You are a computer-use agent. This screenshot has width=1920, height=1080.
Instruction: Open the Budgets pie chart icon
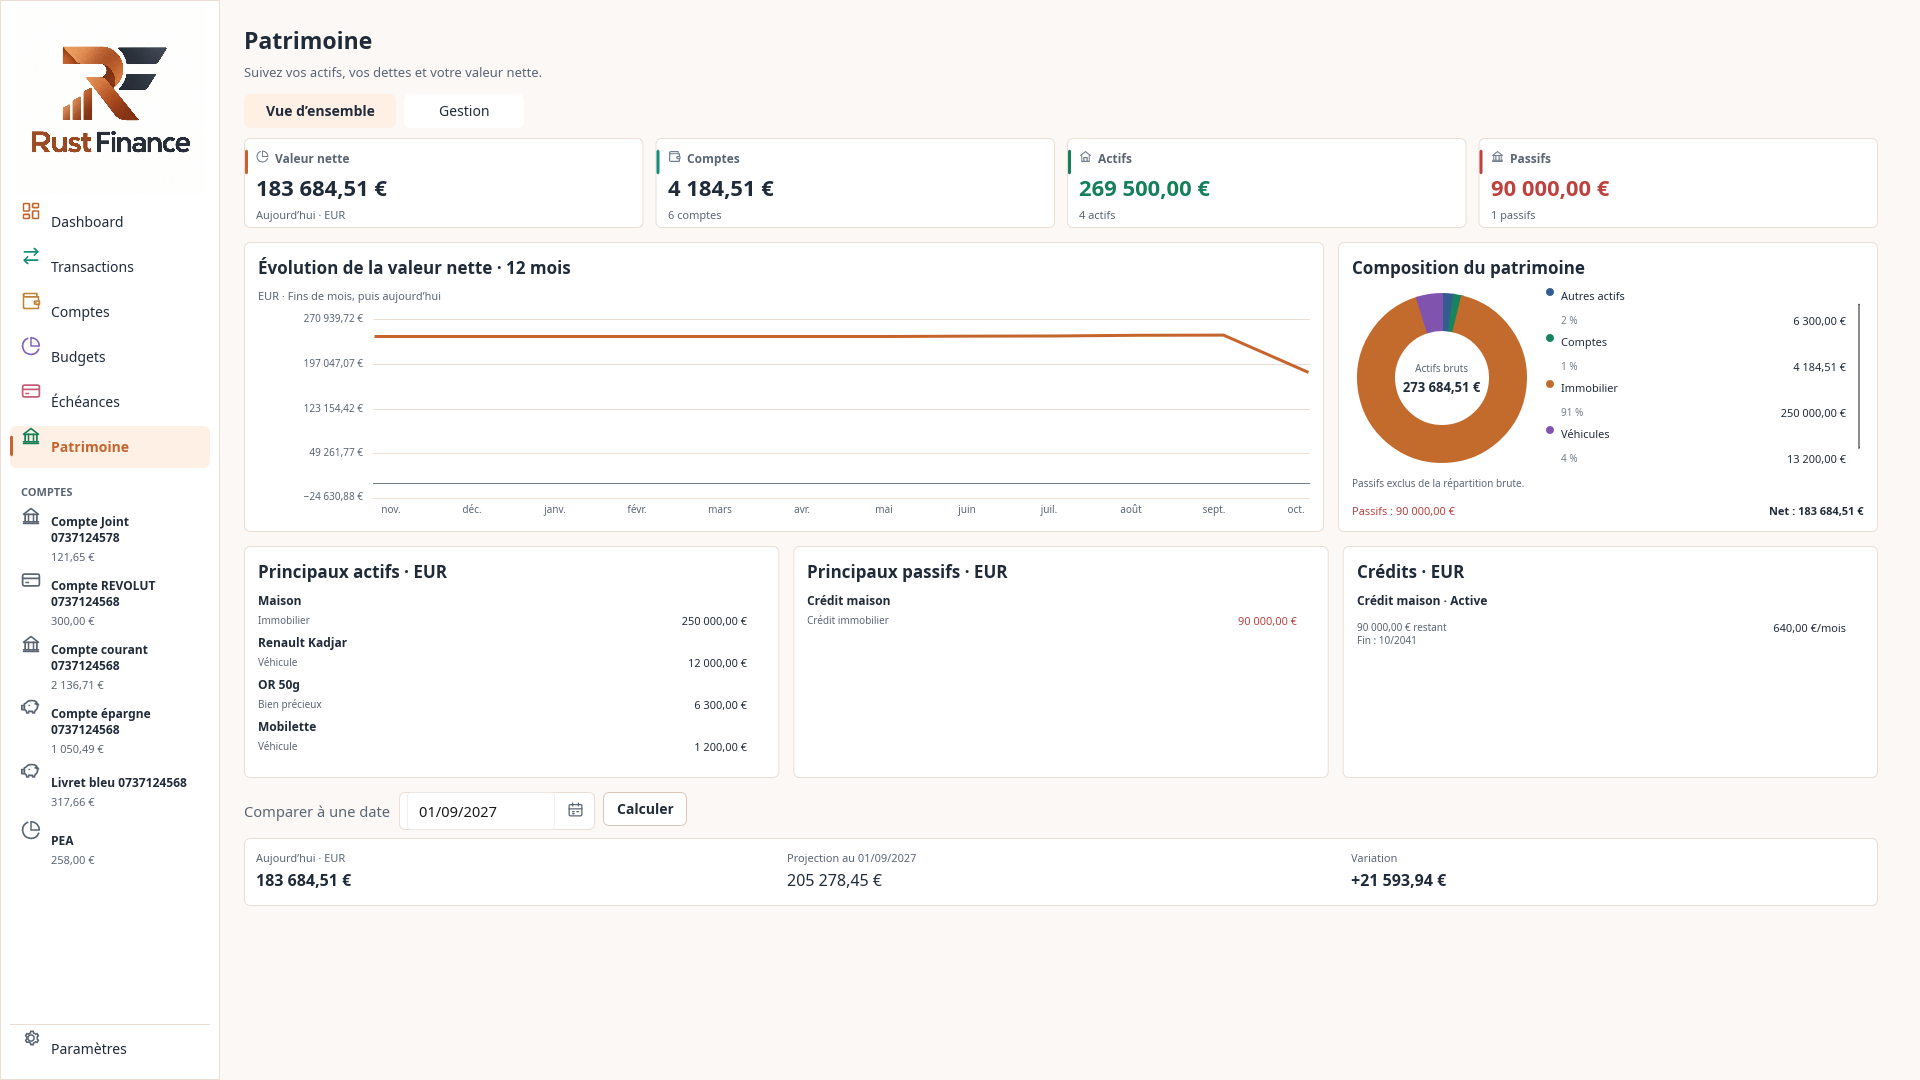click(x=31, y=346)
